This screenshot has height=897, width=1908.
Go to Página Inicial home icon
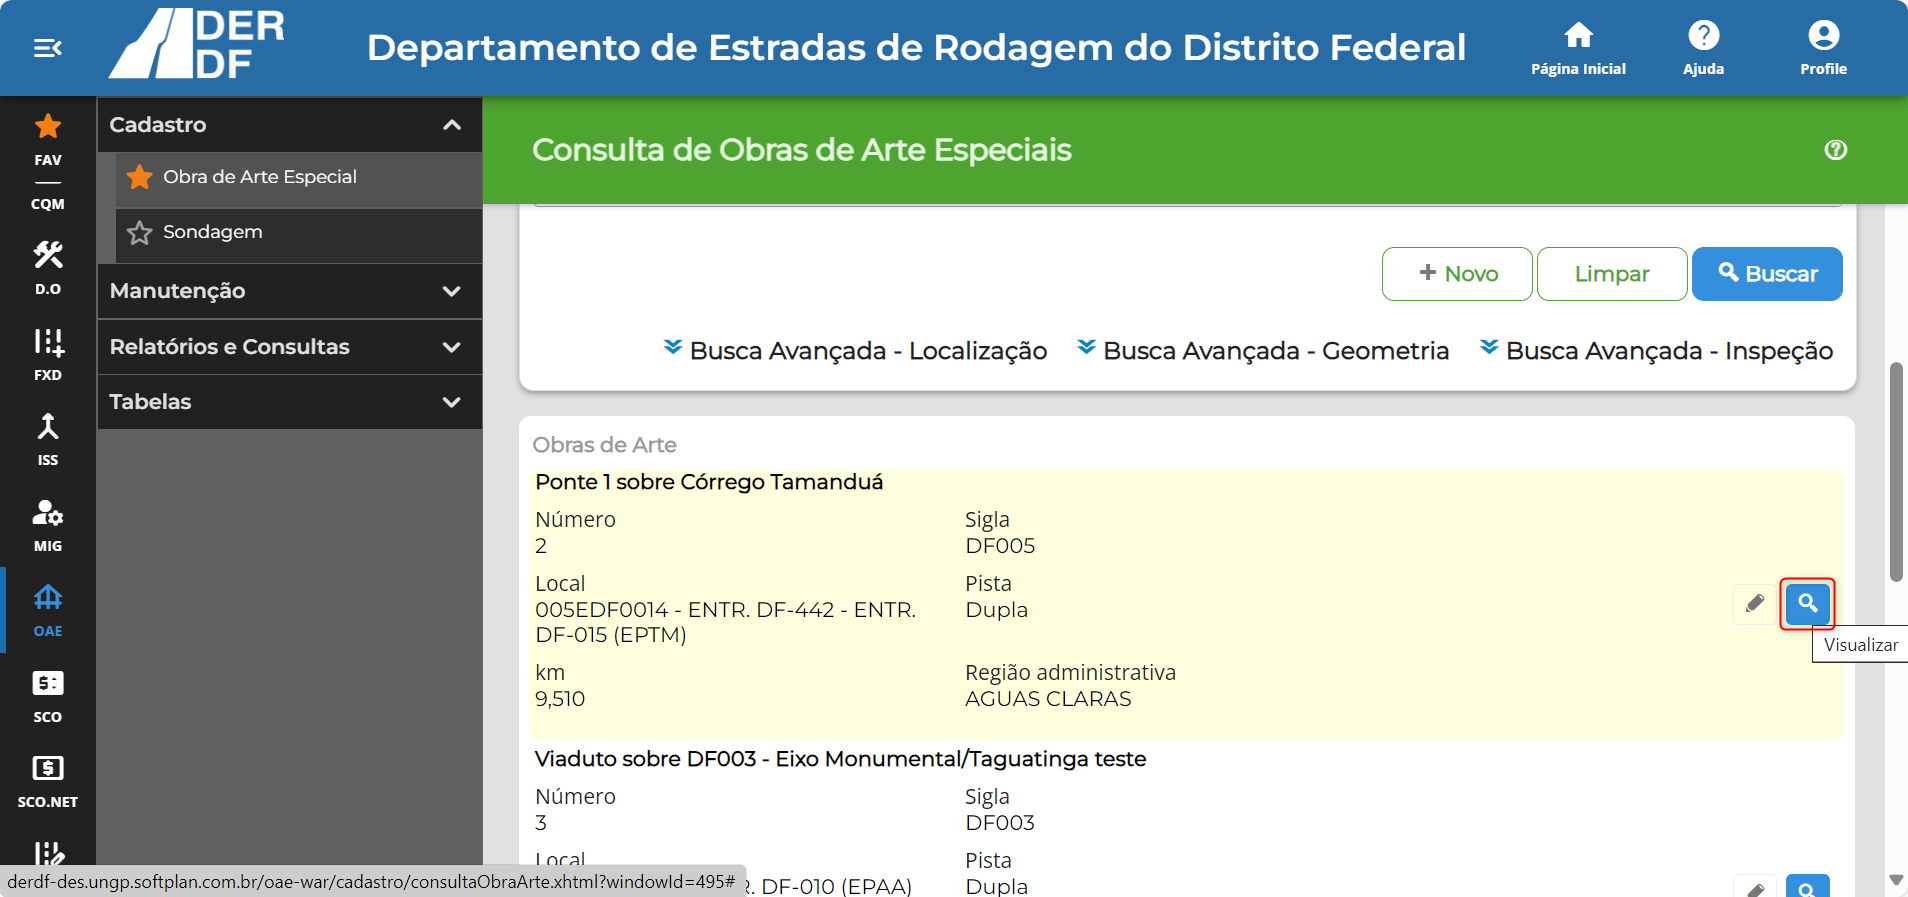[1578, 48]
